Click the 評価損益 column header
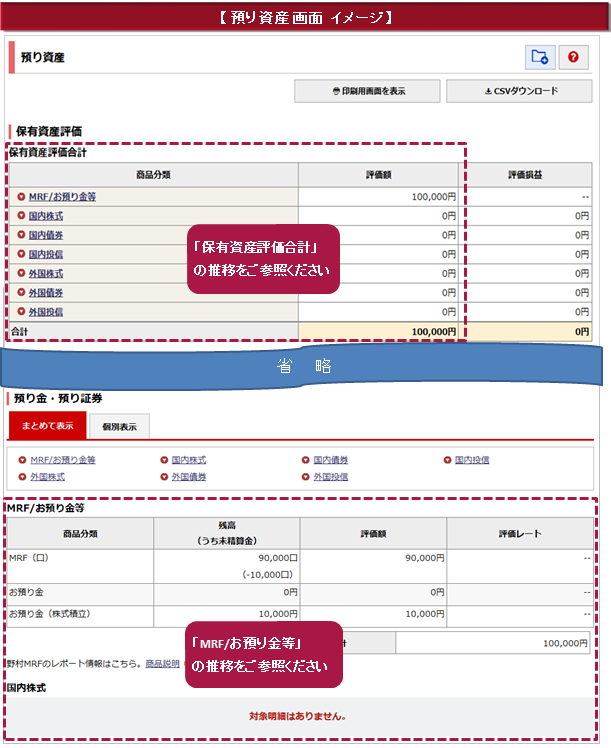Viewport: 611px width, 748px height. pos(525,175)
